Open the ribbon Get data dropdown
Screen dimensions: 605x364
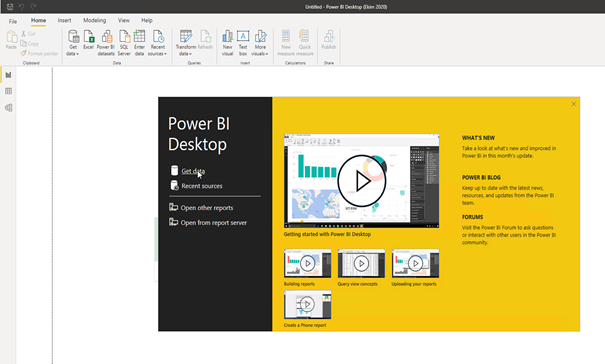click(73, 43)
